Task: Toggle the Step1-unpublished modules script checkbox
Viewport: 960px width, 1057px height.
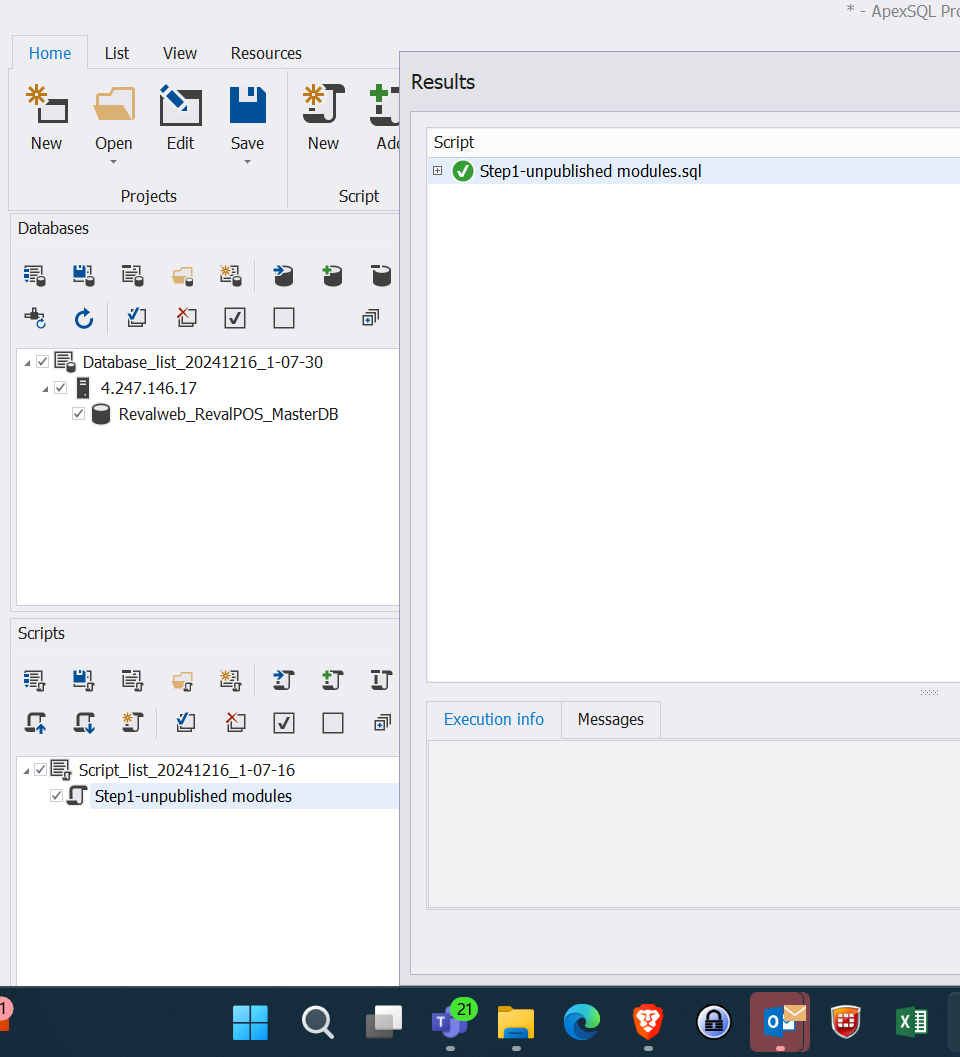Action: 57,796
